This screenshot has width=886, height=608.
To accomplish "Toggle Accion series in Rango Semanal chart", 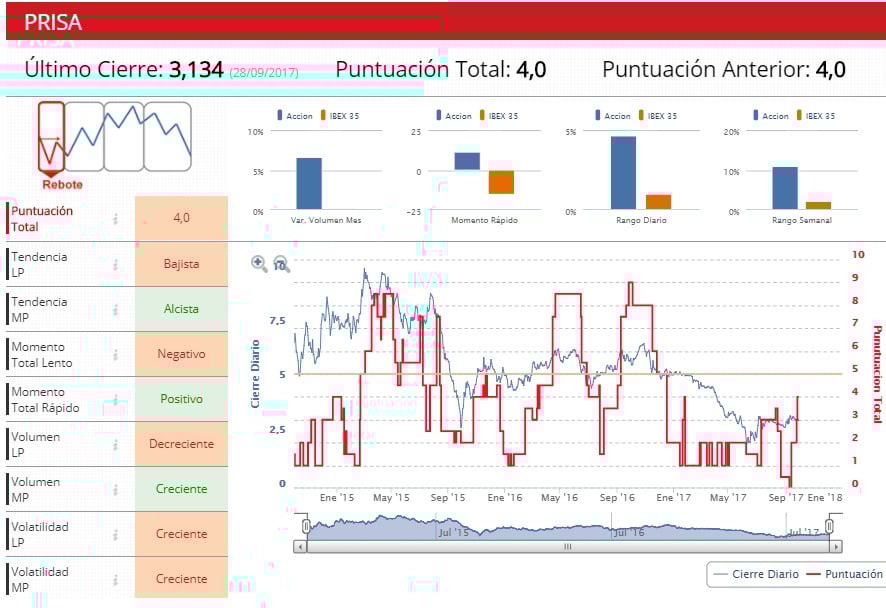I will pos(771,115).
